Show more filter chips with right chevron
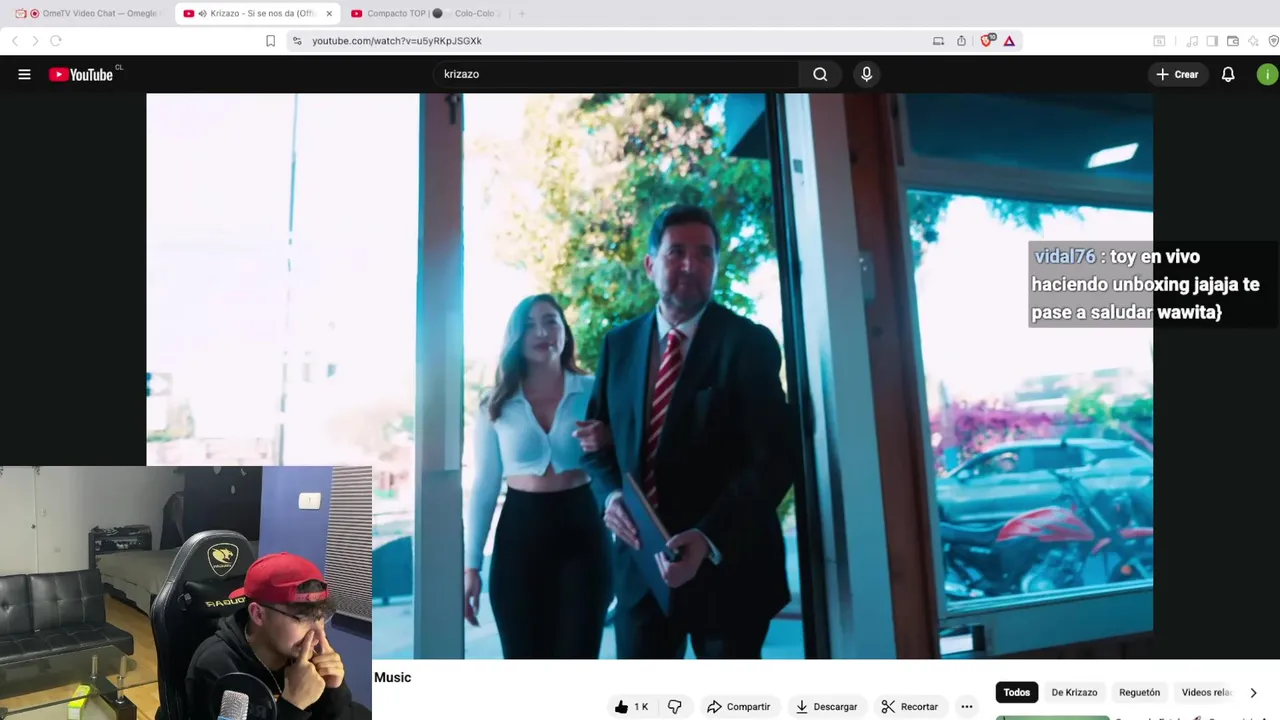 click(1253, 692)
